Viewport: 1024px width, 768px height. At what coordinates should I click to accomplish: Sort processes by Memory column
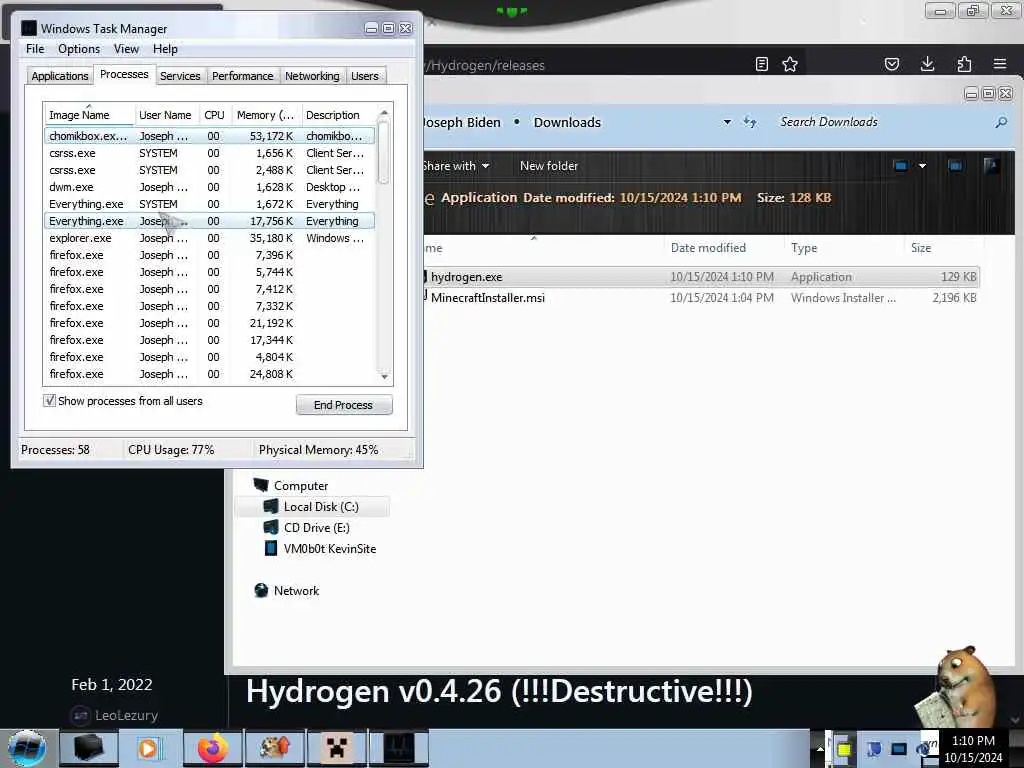(266, 115)
